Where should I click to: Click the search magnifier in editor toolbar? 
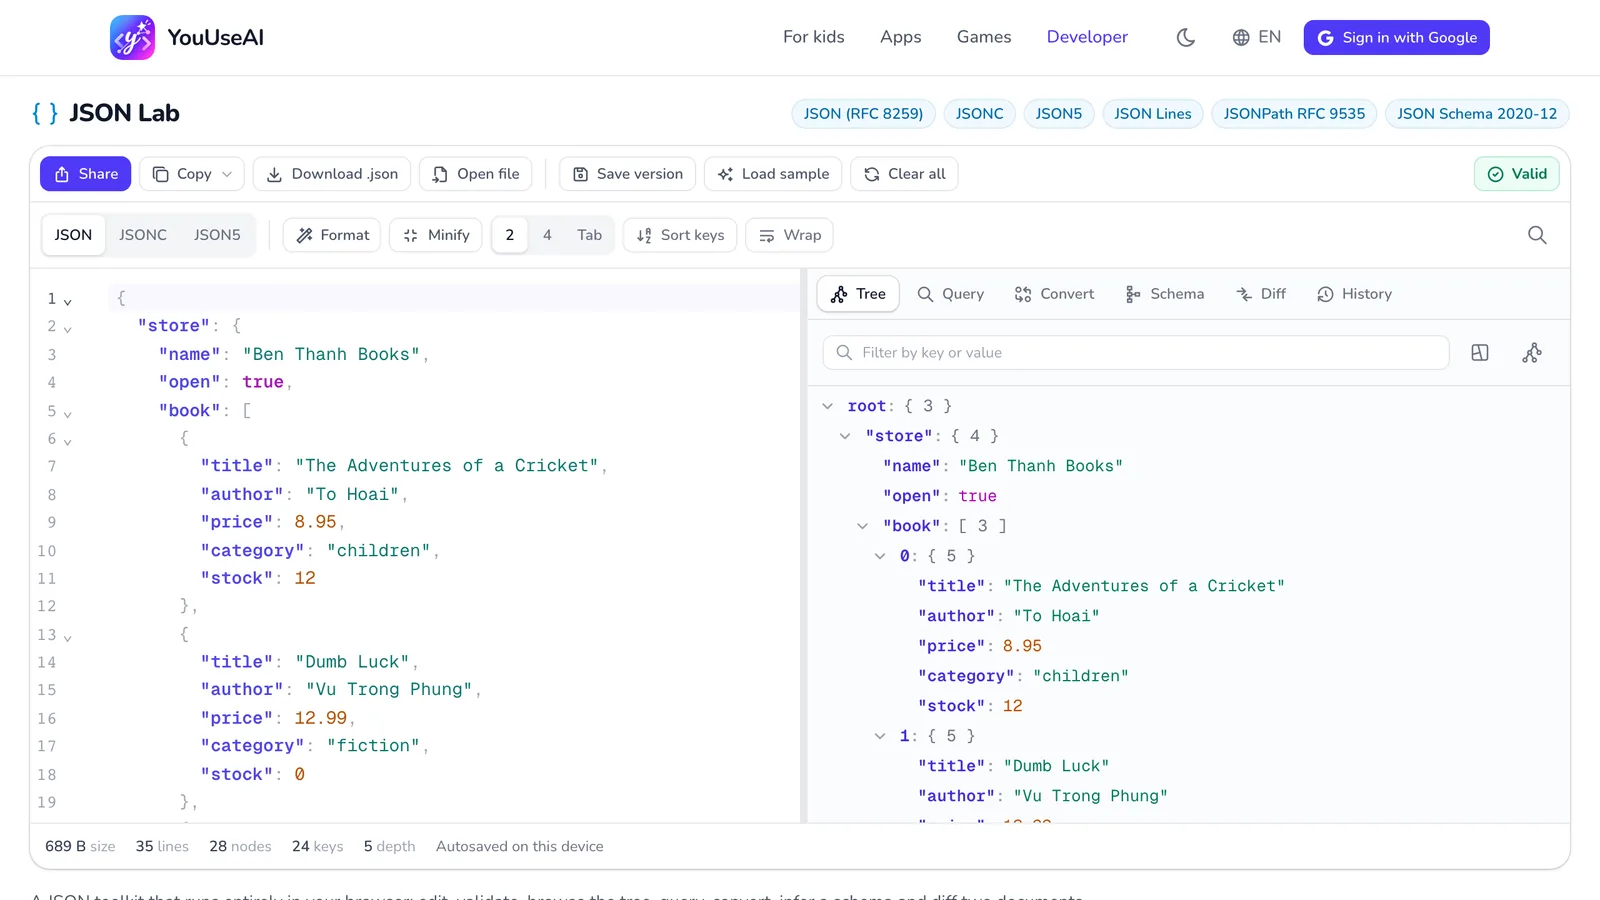[1537, 235]
